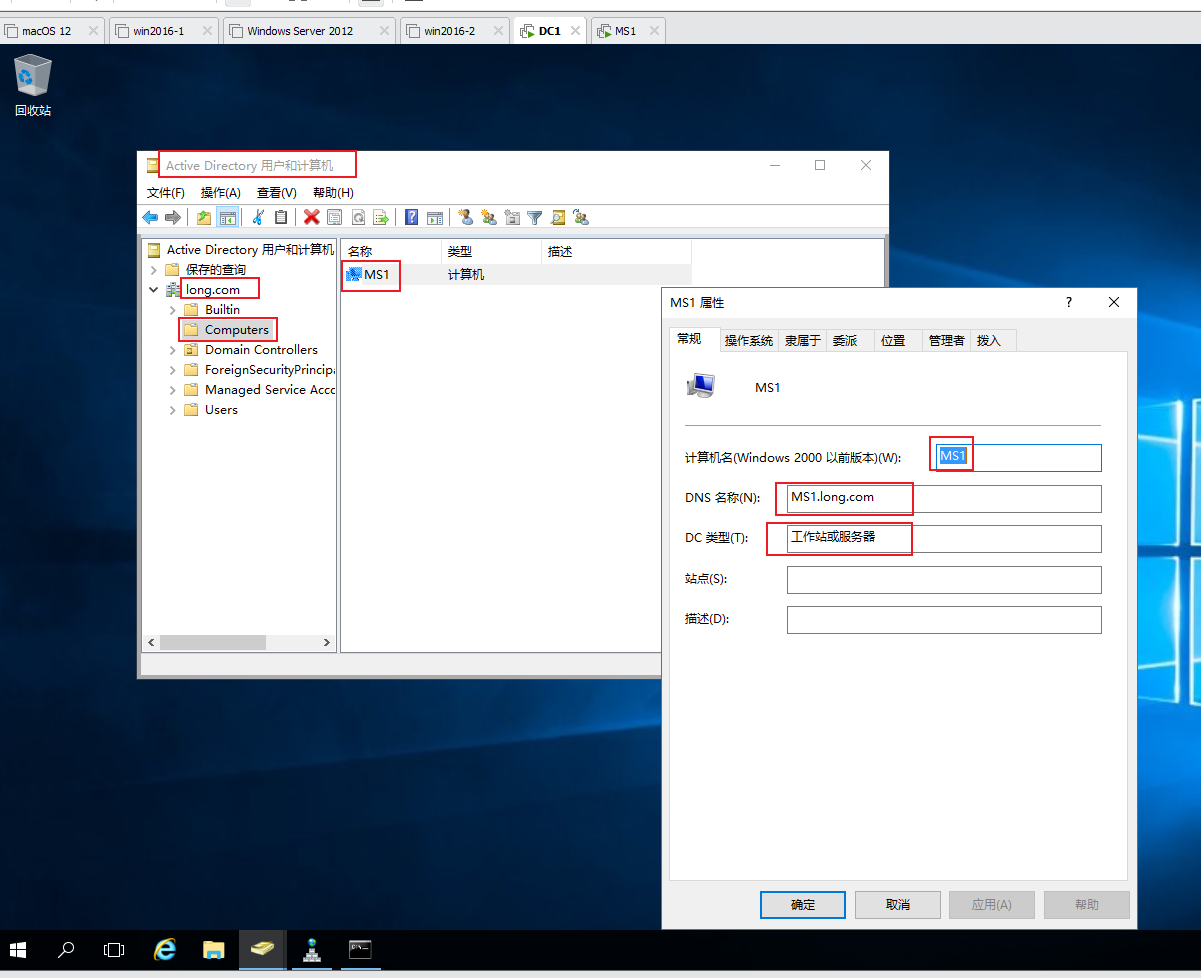The image size is (1201, 978).
Task: Toggle the show/hide action pane icon
Action: (434, 217)
